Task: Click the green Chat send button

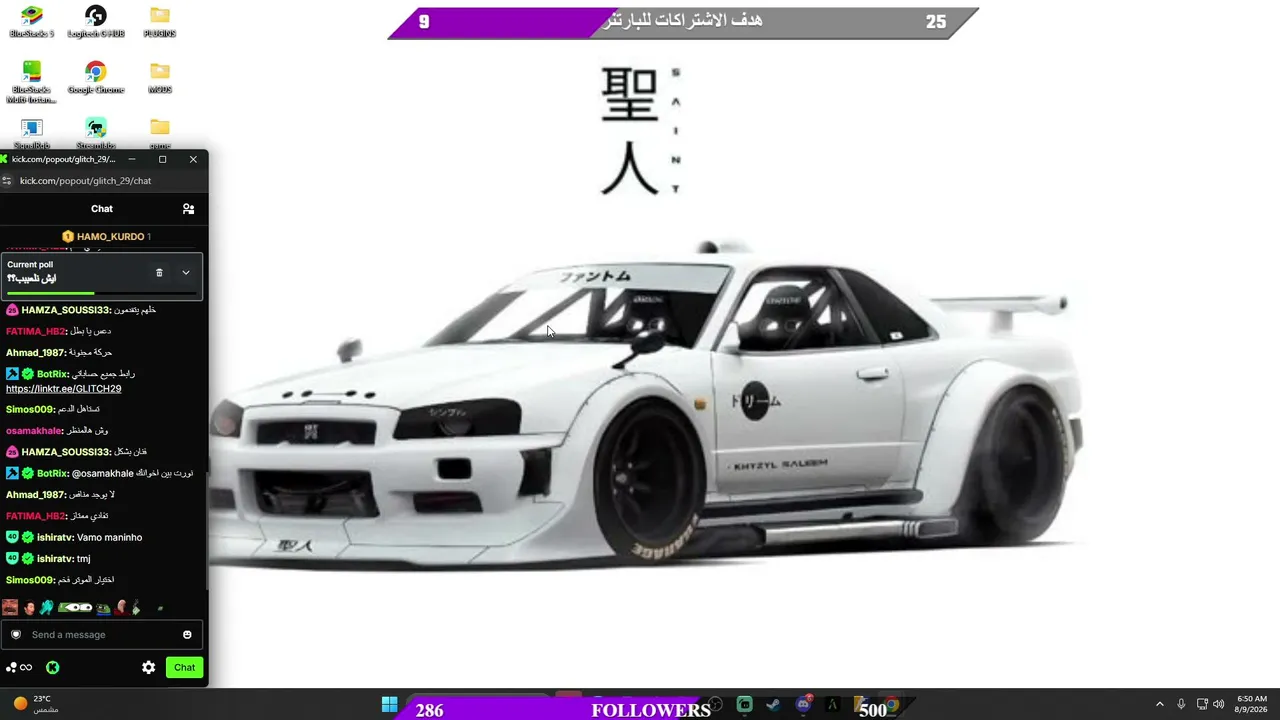Action: [x=184, y=667]
